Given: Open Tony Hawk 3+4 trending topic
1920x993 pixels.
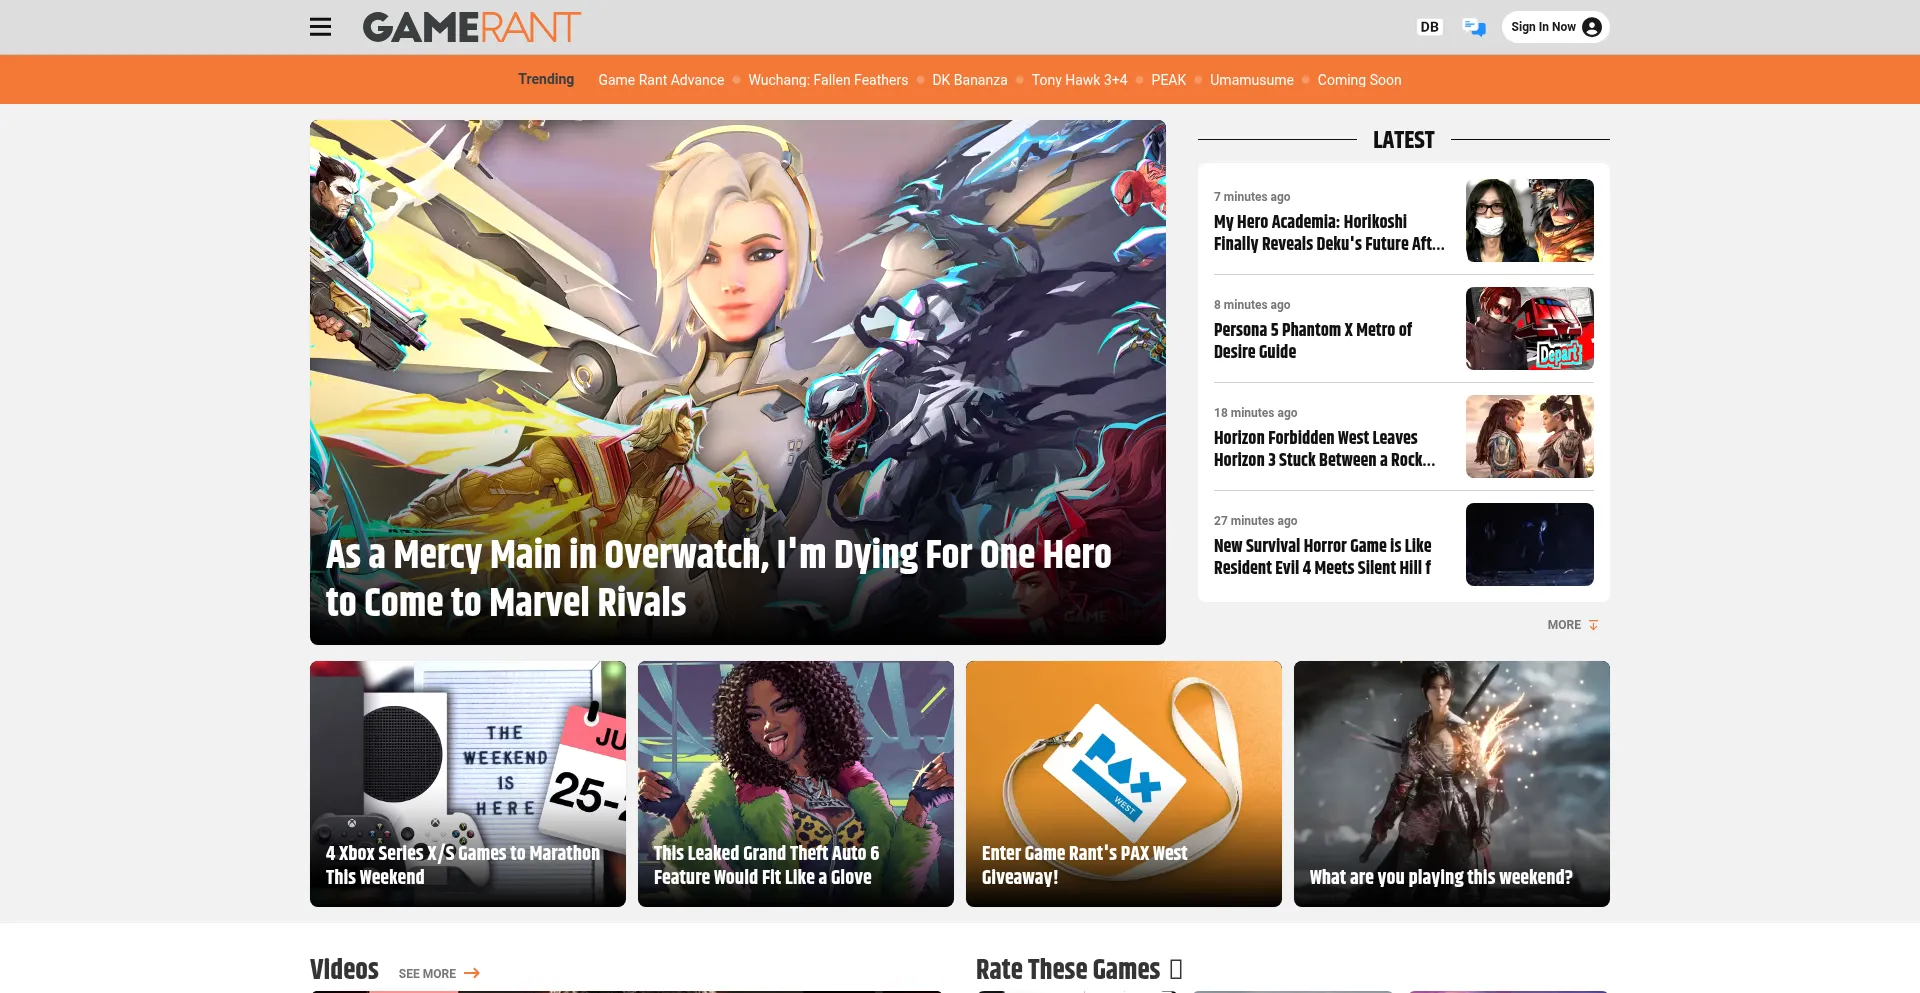Looking at the screenshot, I should pos(1079,80).
